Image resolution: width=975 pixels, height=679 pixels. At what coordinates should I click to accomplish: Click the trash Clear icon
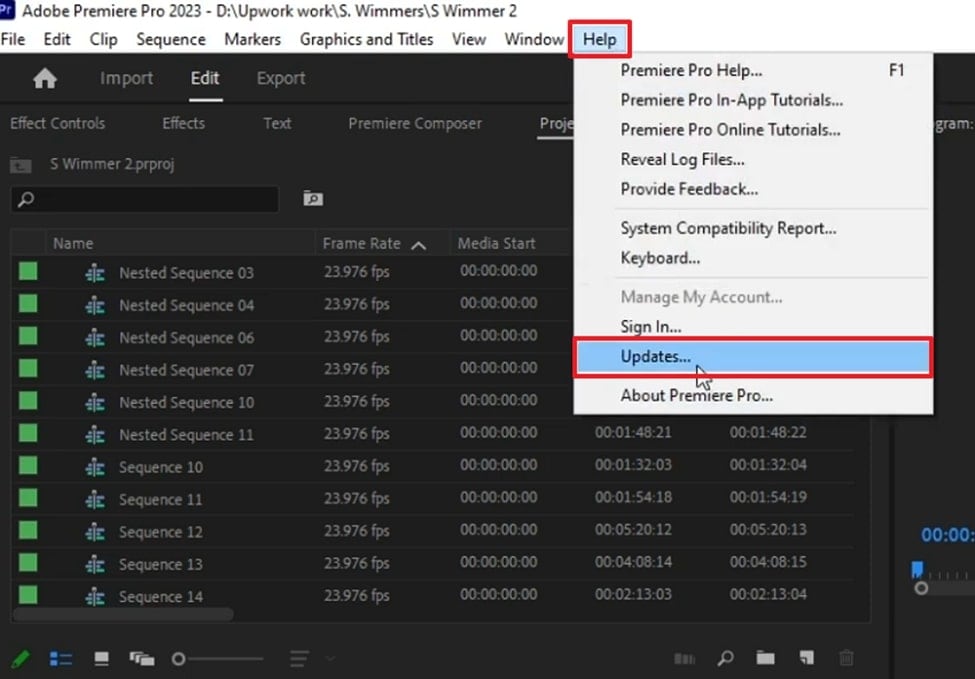coord(846,658)
